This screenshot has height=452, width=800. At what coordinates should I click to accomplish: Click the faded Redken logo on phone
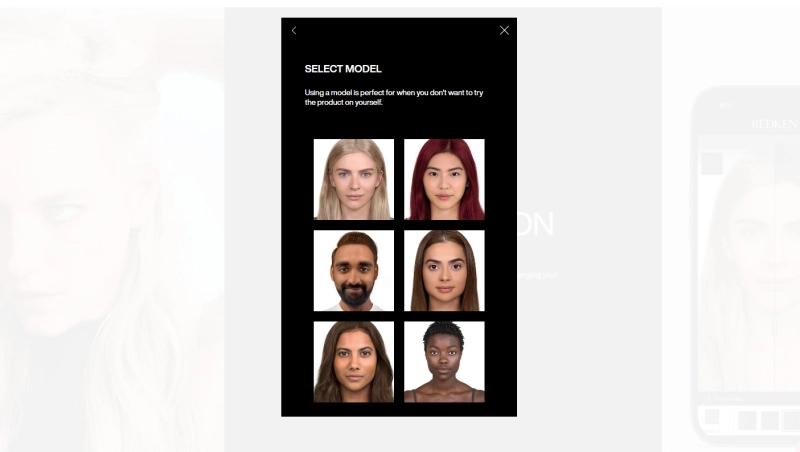(x=774, y=124)
